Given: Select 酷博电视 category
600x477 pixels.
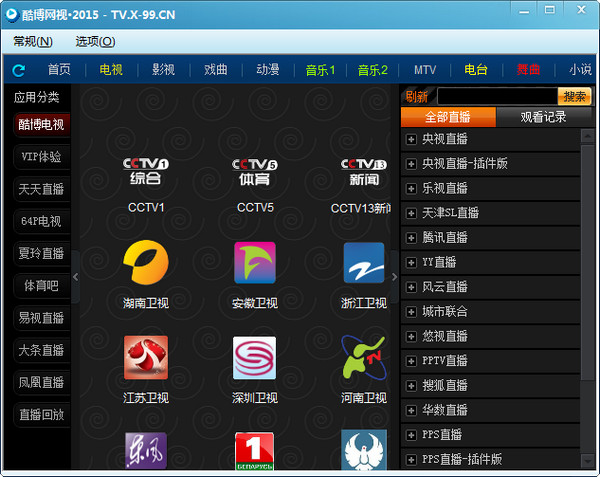Looking at the screenshot, I should tap(41, 125).
